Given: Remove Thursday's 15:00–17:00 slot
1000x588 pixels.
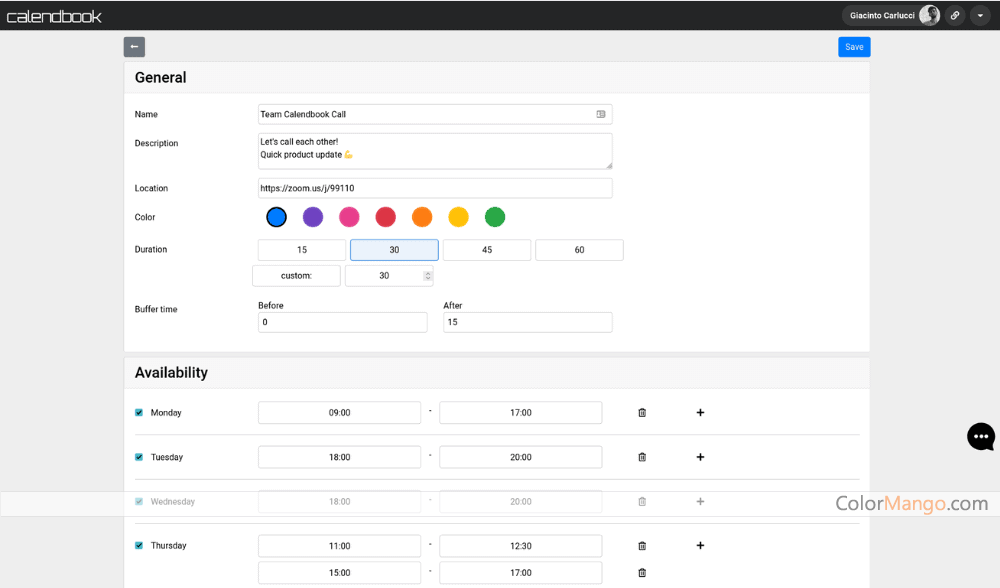Looking at the screenshot, I should [642, 573].
